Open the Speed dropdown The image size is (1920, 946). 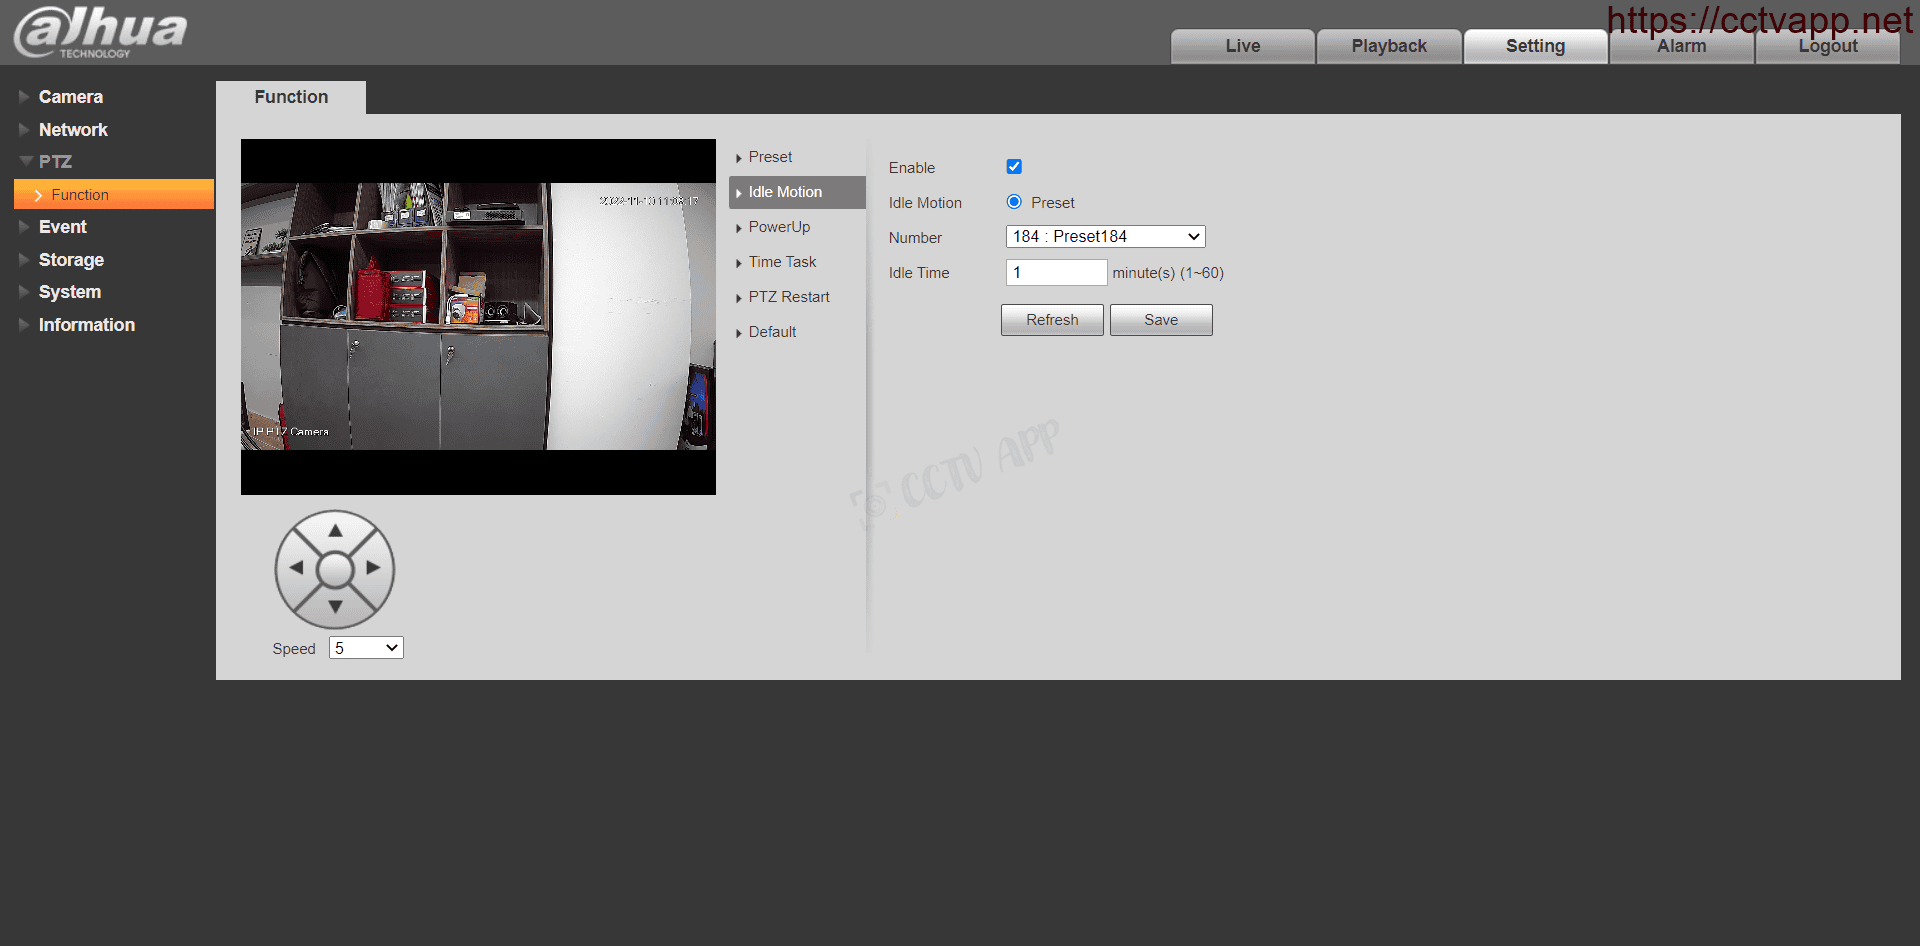tap(366, 648)
